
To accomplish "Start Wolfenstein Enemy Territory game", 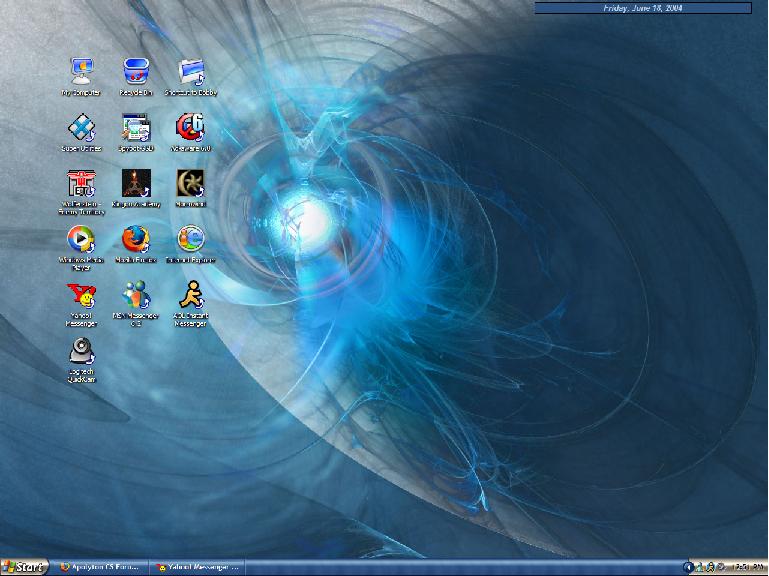I will [81, 183].
